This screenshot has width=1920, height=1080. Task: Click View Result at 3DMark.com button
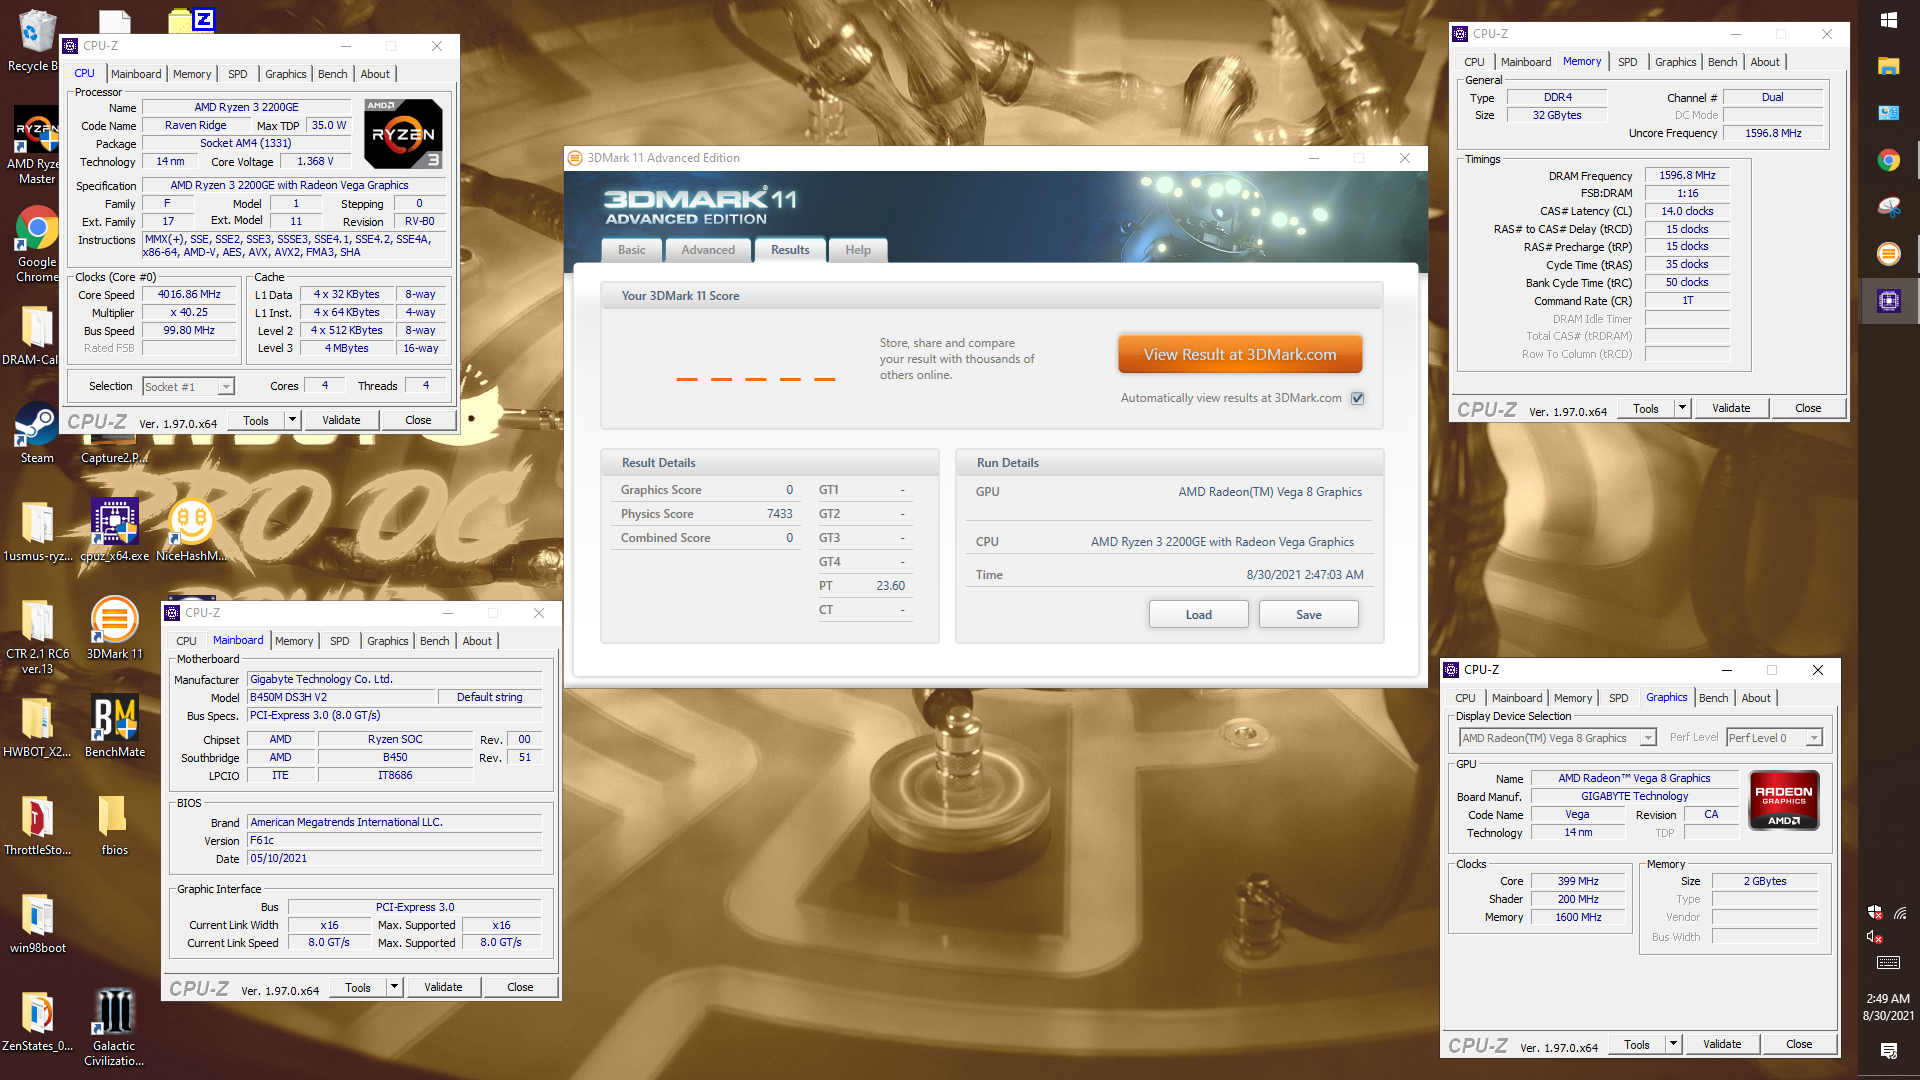(1240, 355)
